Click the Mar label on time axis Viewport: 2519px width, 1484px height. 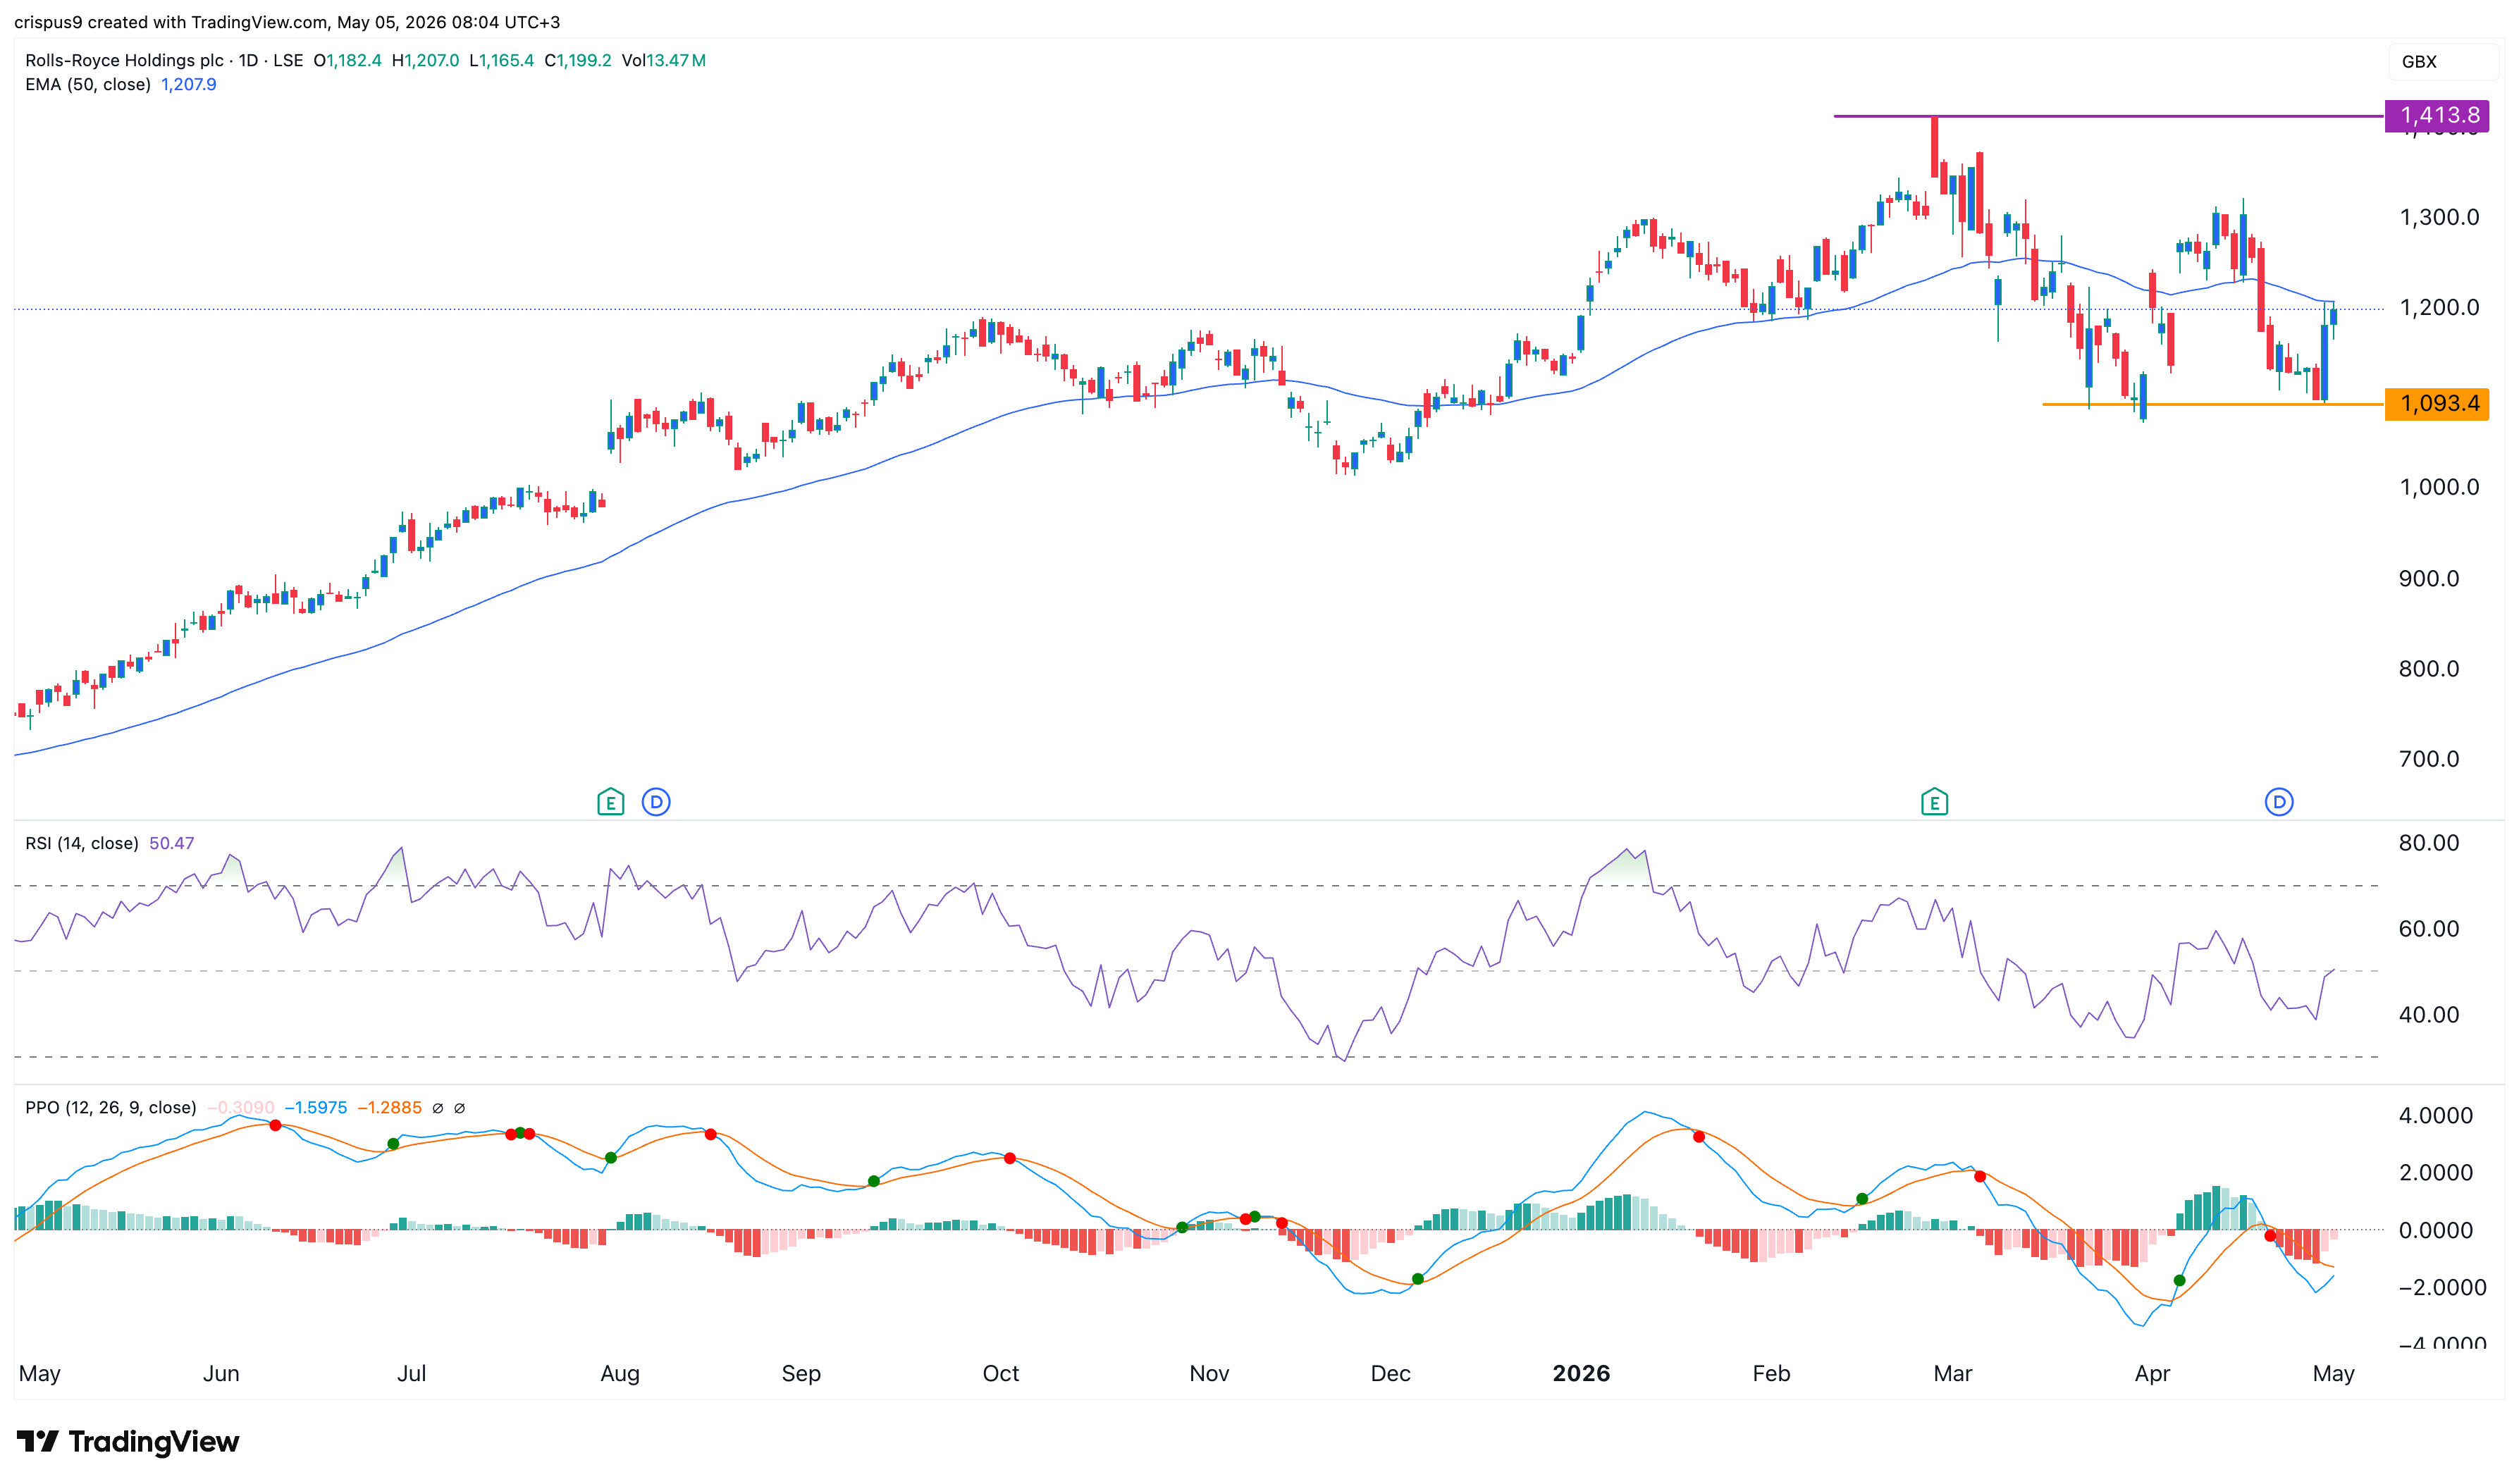[x=1953, y=1374]
